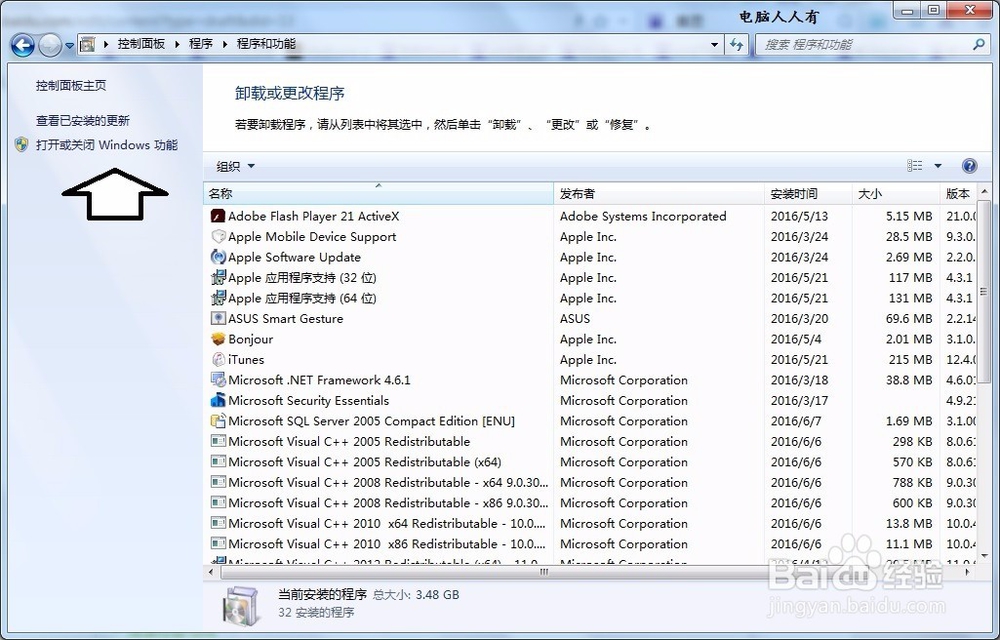Click the Apple 应用程序支持 (64 位) icon
Image resolution: width=1000 pixels, height=640 pixels.
point(218,298)
